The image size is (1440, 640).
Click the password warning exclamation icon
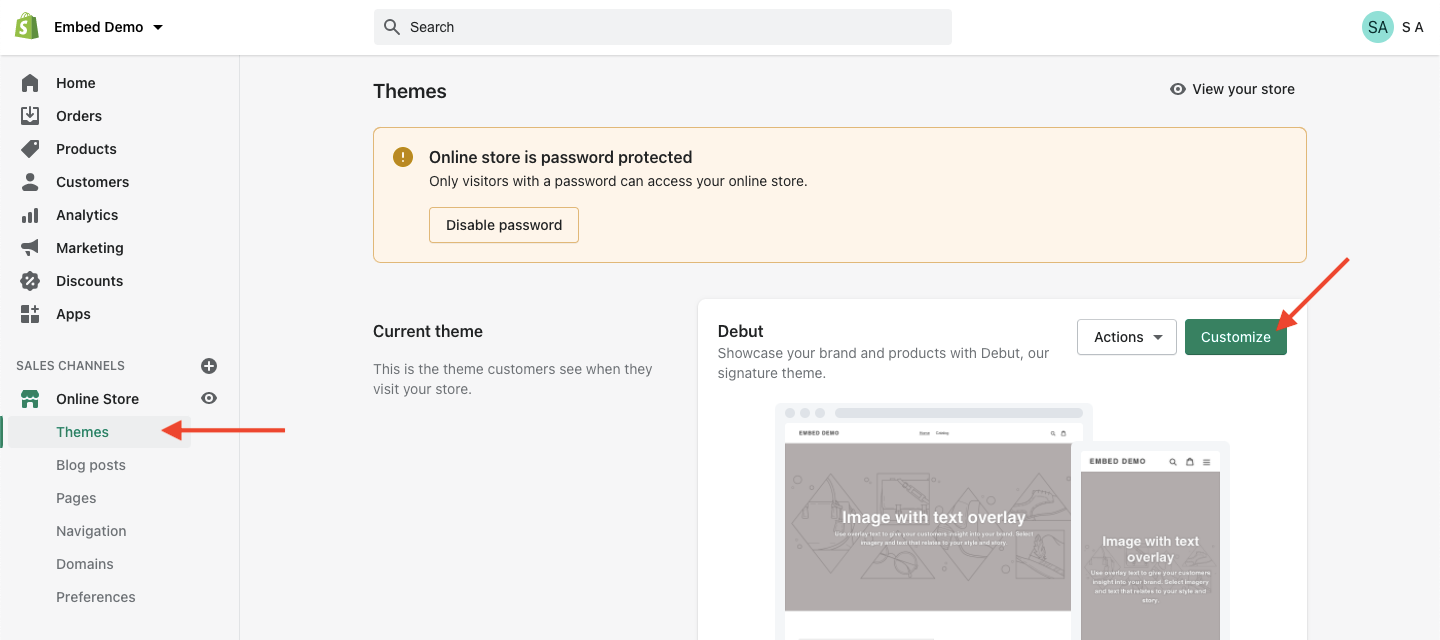pyautogui.click(x=403, y=157)
